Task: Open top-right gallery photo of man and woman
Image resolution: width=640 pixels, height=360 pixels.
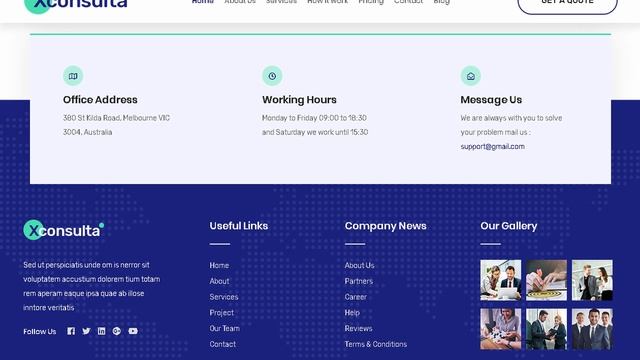Action: click(592, 280)
